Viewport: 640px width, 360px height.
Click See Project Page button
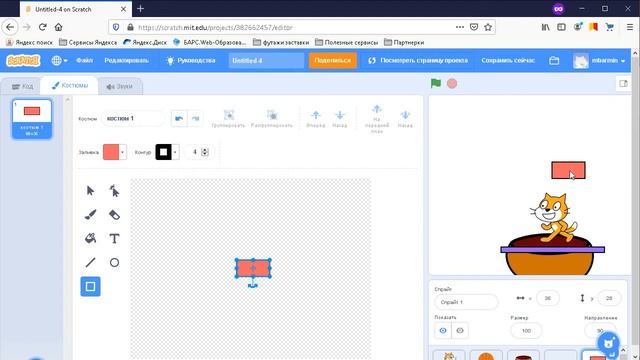[x=418, y=60]
